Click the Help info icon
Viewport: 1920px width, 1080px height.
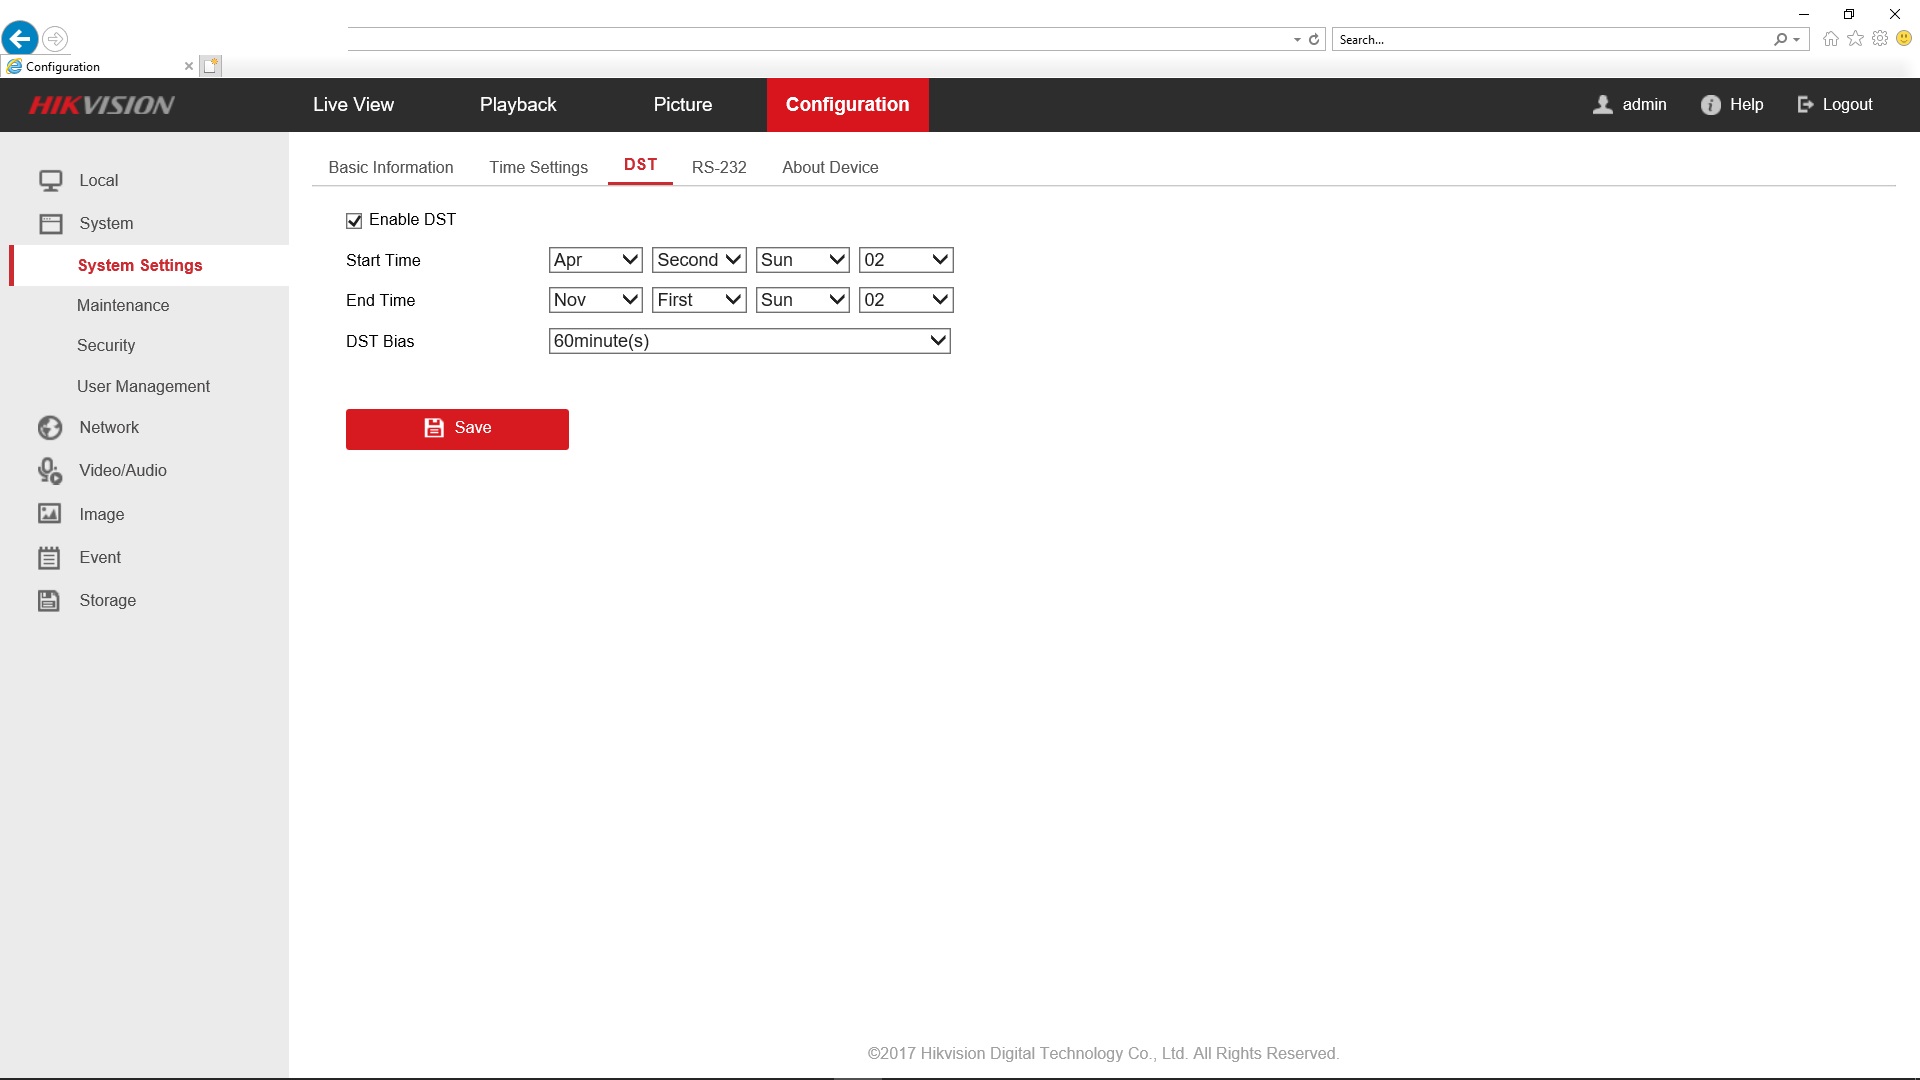pos(1710,105)
